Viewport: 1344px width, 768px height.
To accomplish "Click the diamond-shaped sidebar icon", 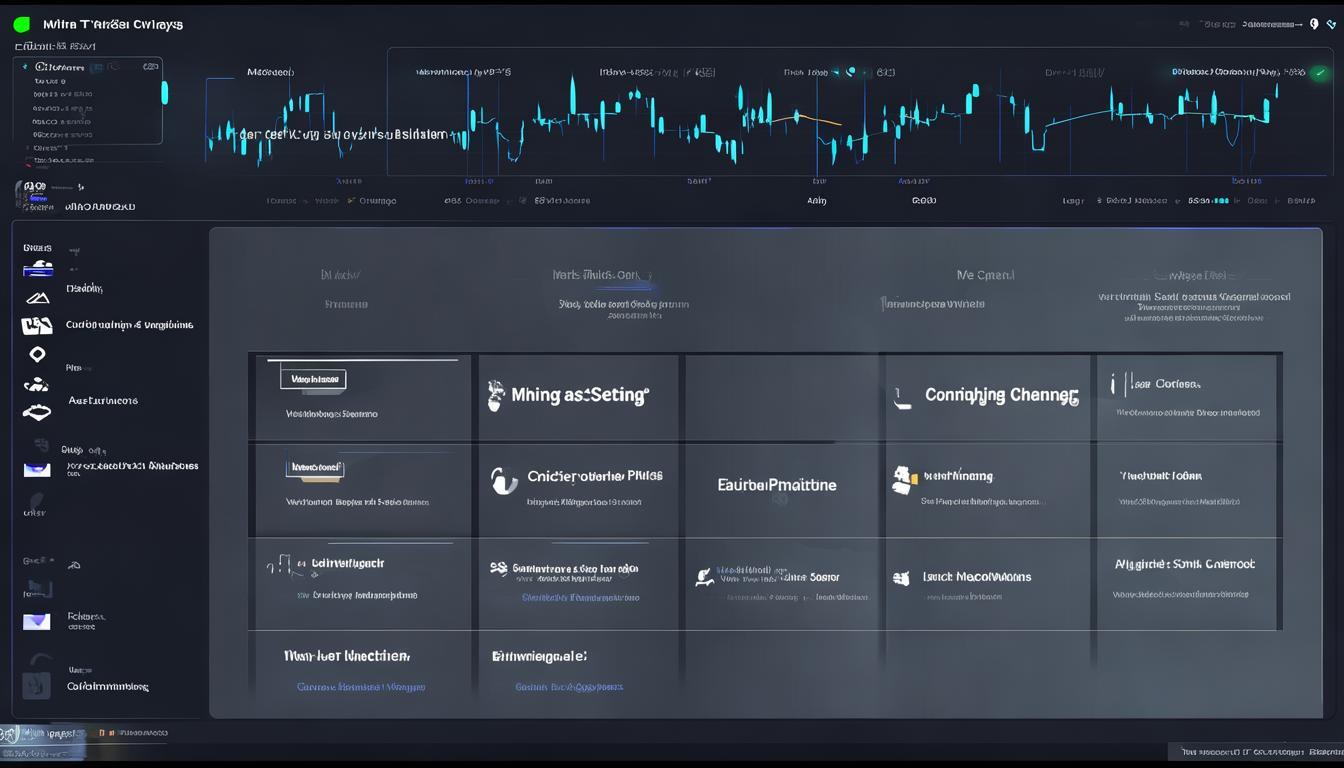I will click(x=37, y=354).
